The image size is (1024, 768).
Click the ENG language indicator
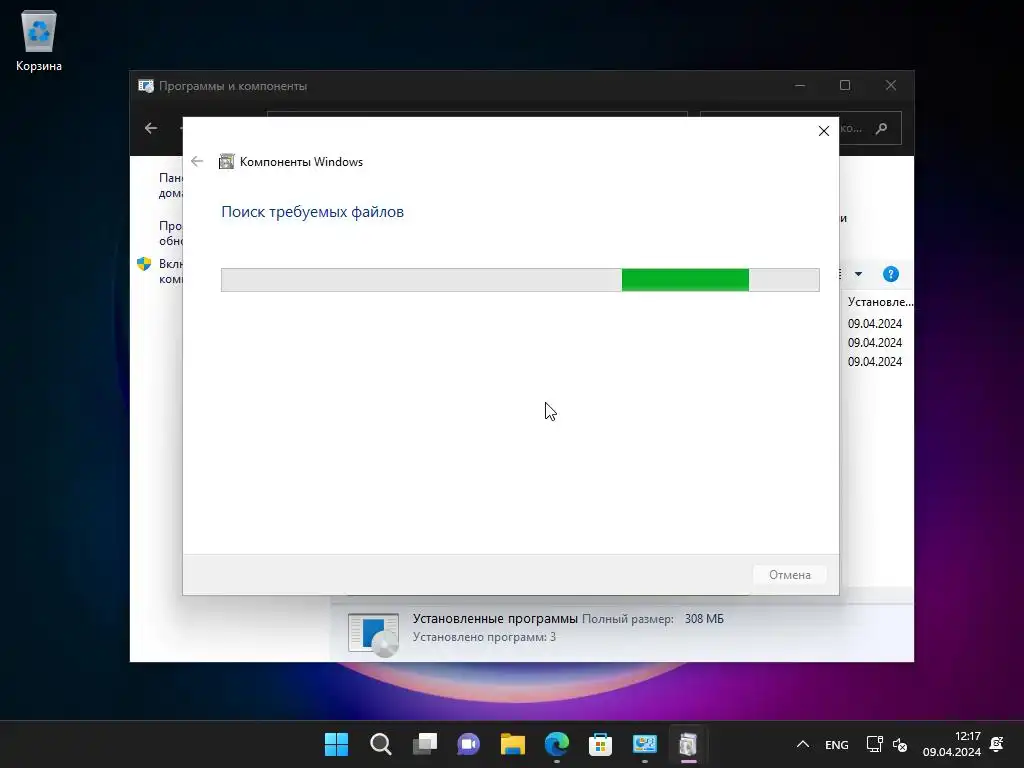(837, 744)
